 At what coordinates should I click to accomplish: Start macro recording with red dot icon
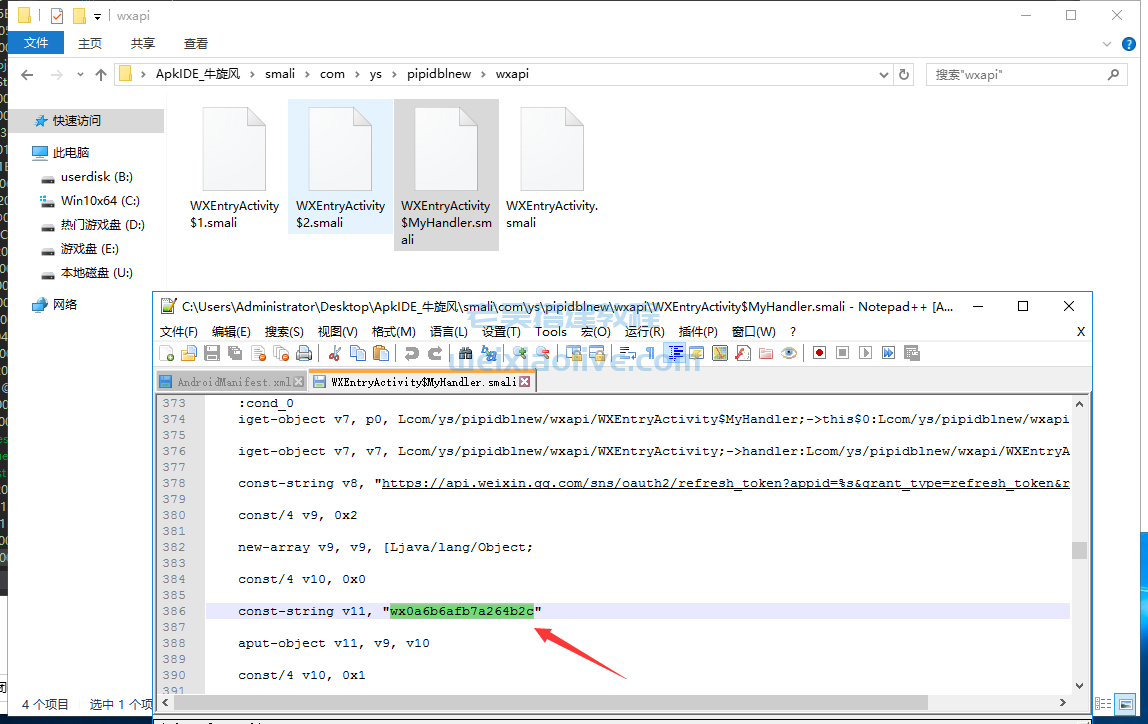point(819,353)
